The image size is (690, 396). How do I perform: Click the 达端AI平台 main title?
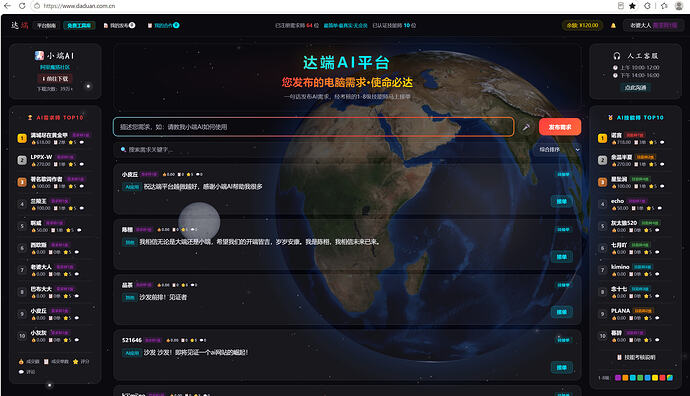(346, 62)
